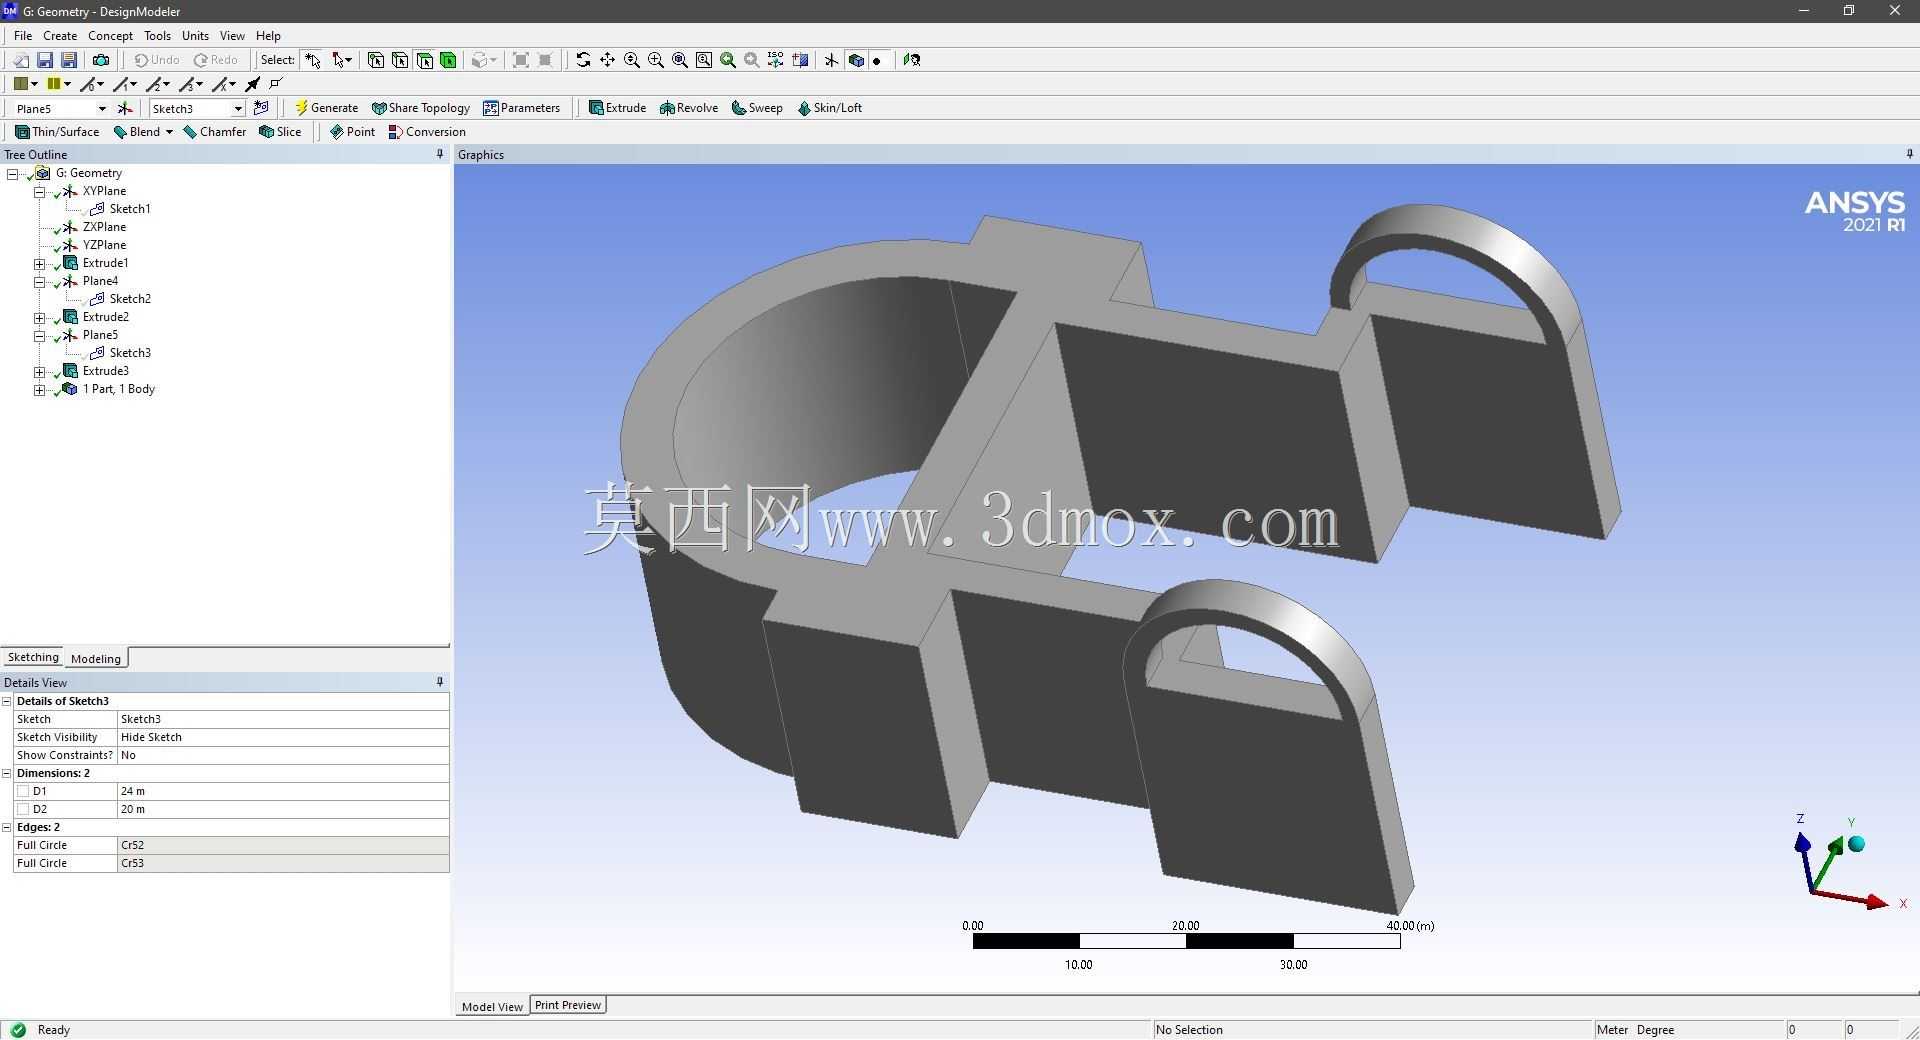This screenshot has width=1920, height=1040.
Task: Click Share Topology tool
Action: [x=420, y=108]
